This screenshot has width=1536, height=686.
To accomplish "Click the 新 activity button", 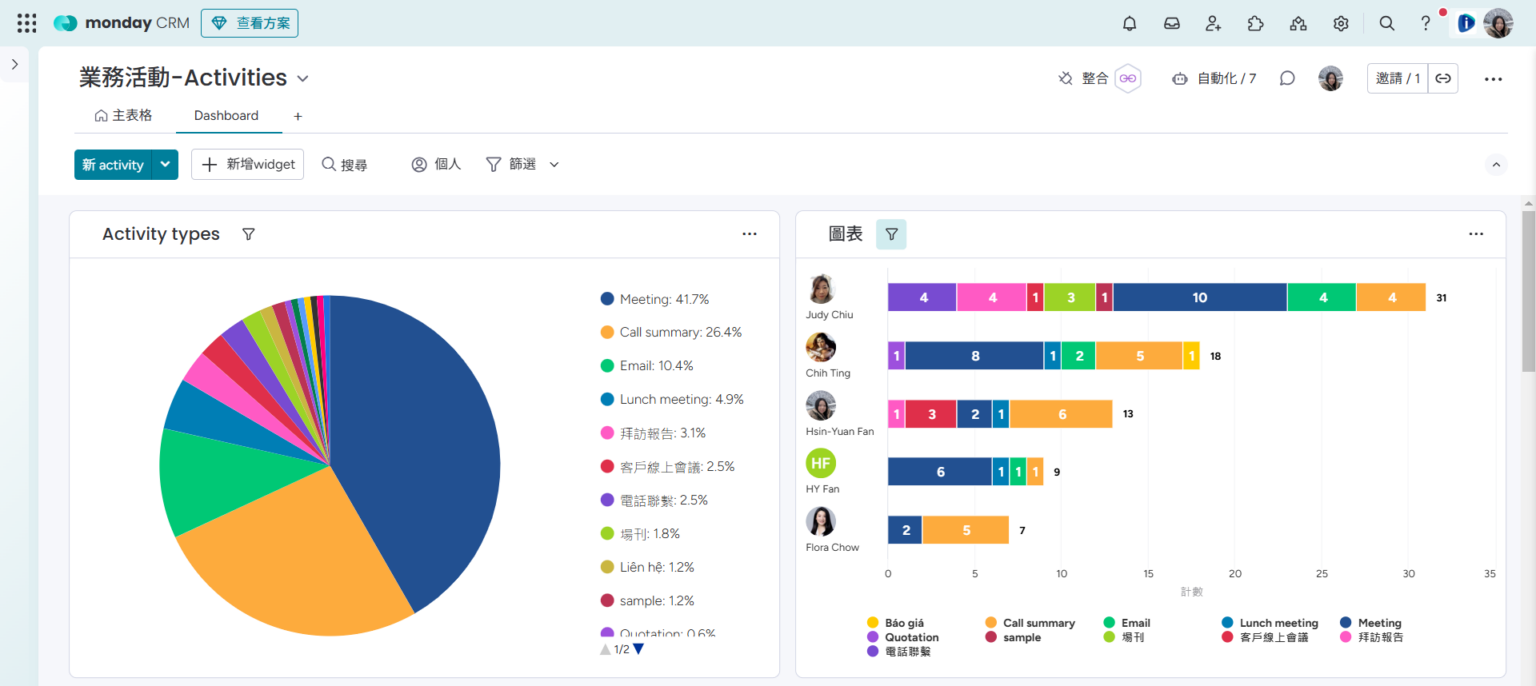I will click(113, 164).
